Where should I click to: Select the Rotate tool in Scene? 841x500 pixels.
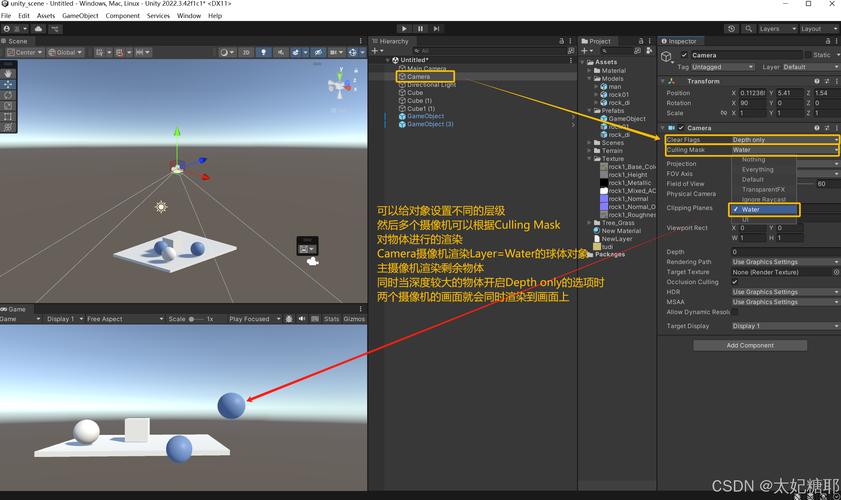(x=8, y=95)
